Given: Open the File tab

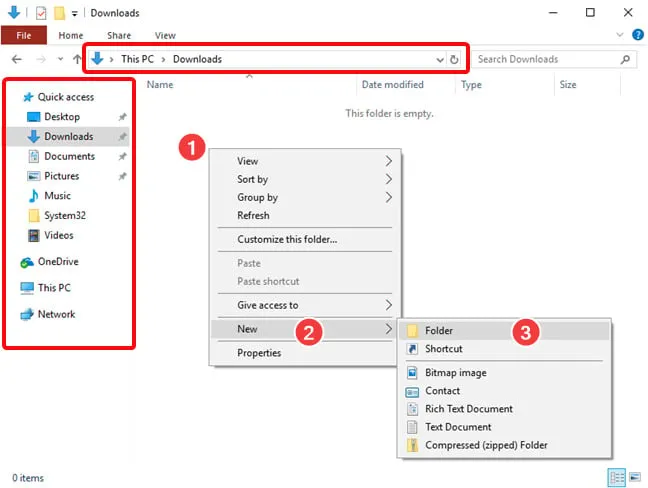Looking at the screenshot, I should (23, 35).
